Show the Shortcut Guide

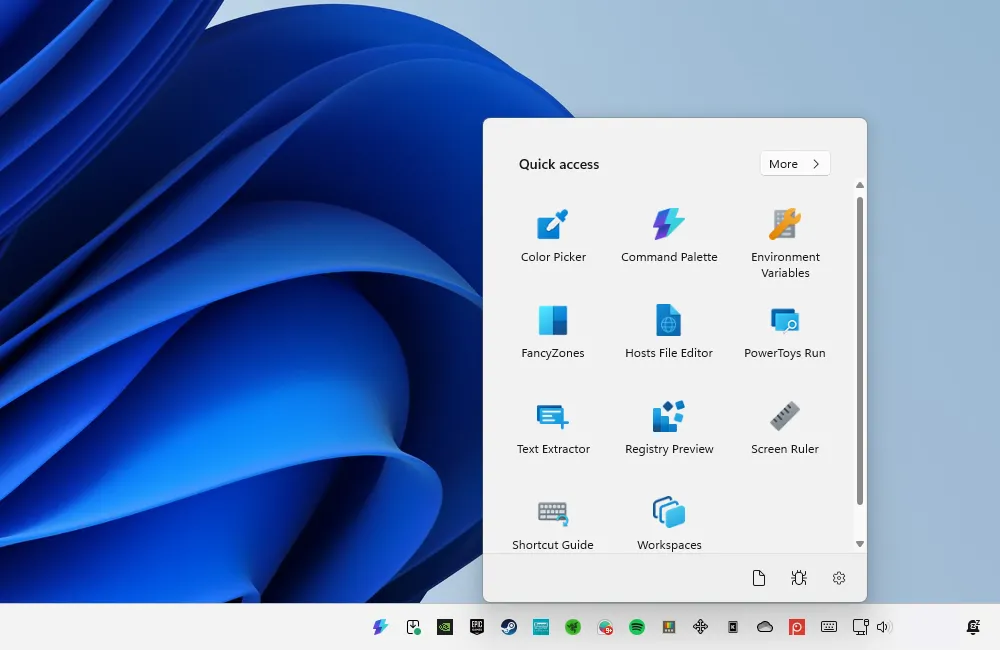coord(553,524)
